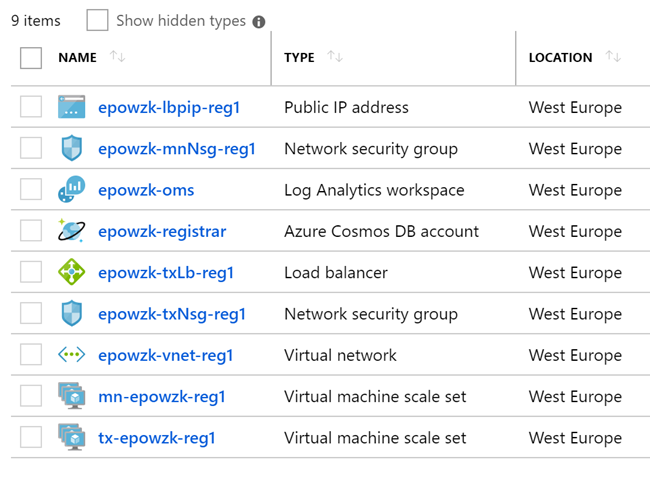Check the box for epowzk-oms row
Viewport: 650px width, 477px height.
[31, 189]
